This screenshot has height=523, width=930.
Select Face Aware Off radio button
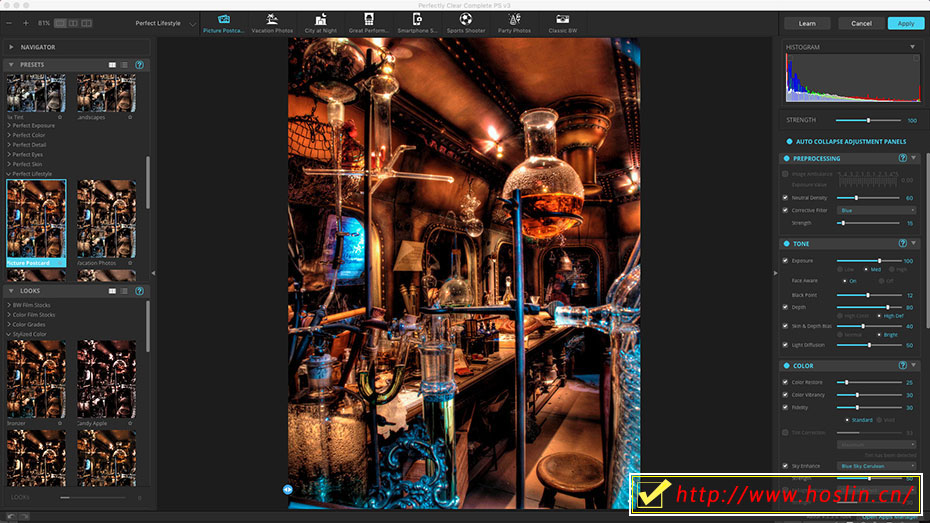(881, 281)
